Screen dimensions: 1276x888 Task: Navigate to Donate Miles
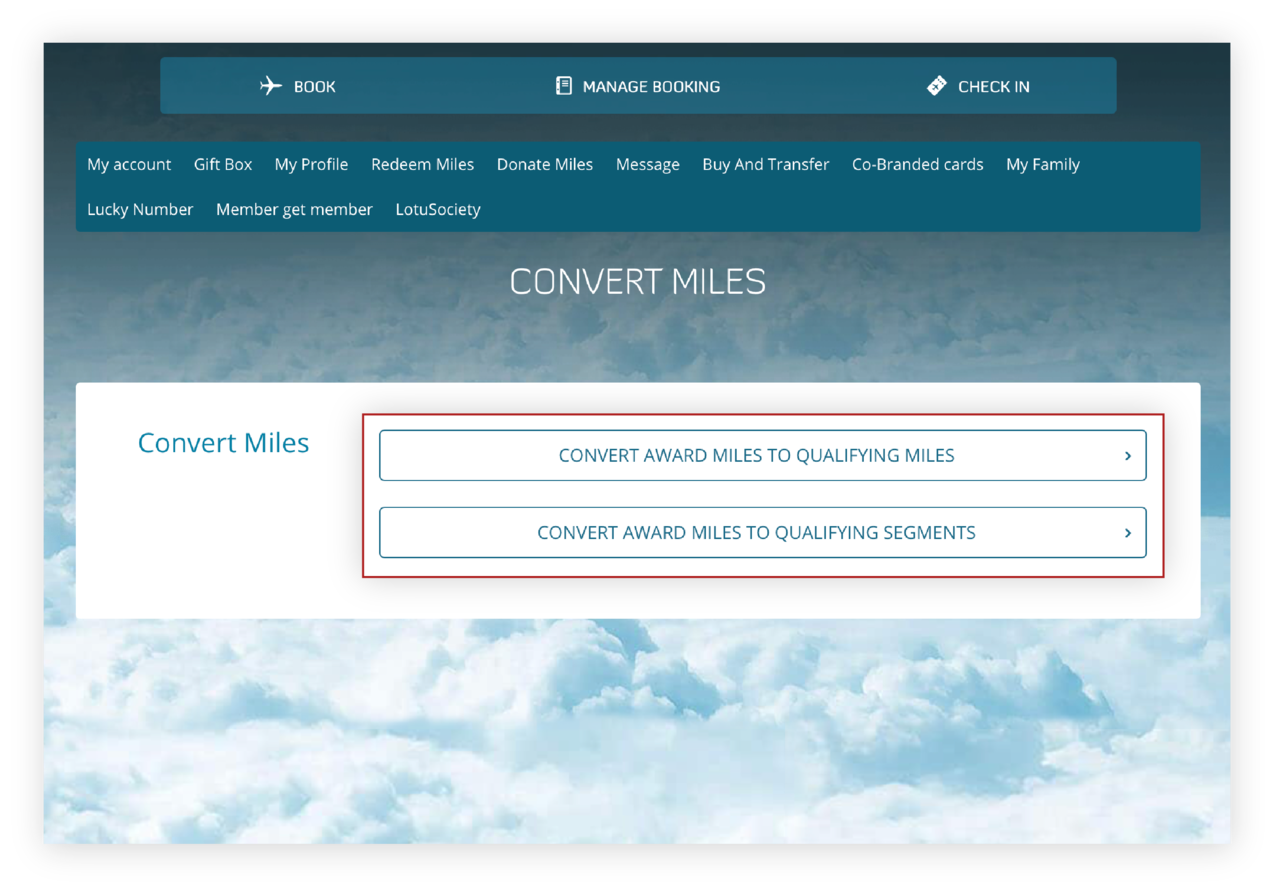[x=544, y=164]
